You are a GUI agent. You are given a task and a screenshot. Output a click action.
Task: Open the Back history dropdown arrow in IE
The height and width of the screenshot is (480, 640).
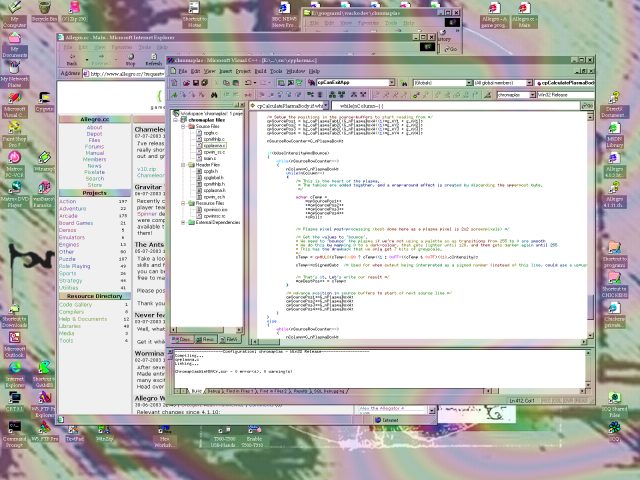(87, 60)
